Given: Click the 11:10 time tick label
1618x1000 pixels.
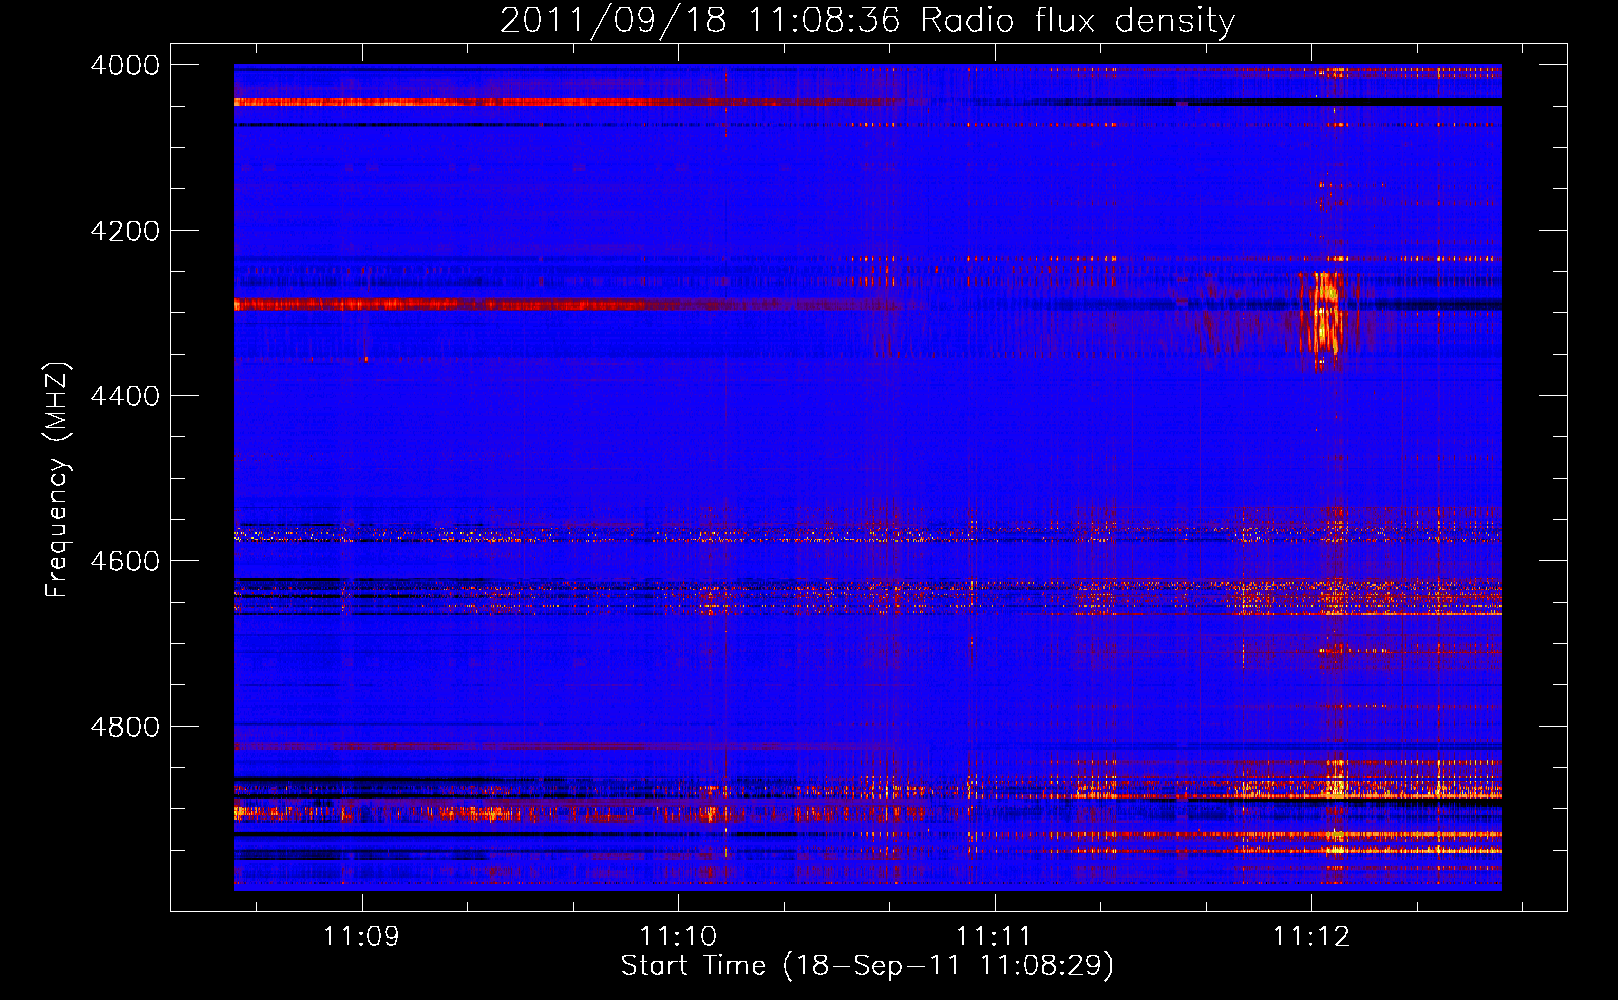Looking at the screenshot, I should (x=678, y=936).
